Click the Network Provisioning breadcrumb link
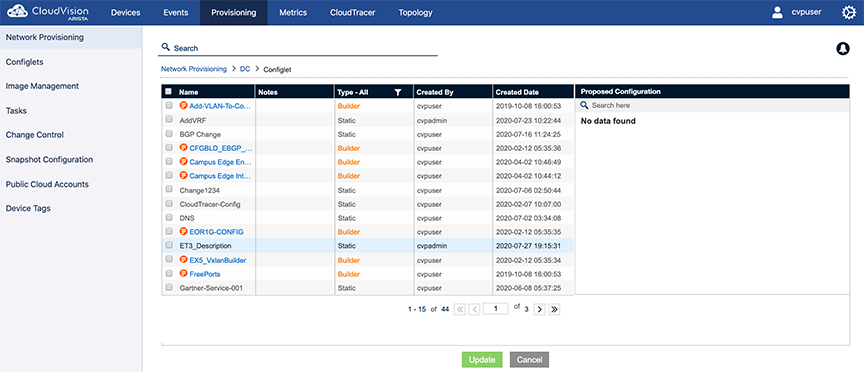Screen dimensions: 864x372 coord(193,69)
